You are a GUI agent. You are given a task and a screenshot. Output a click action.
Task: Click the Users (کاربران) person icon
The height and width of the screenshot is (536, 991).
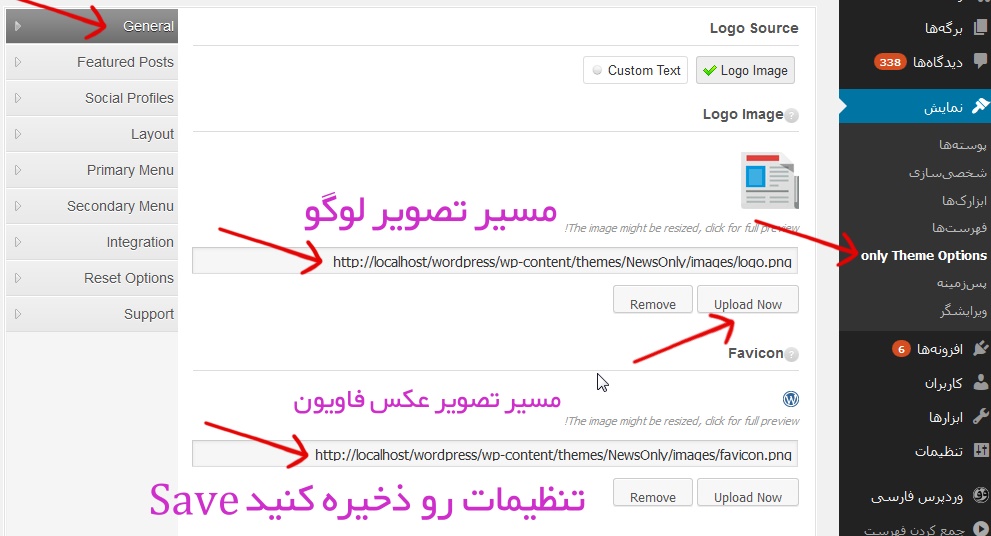point(980,383)
